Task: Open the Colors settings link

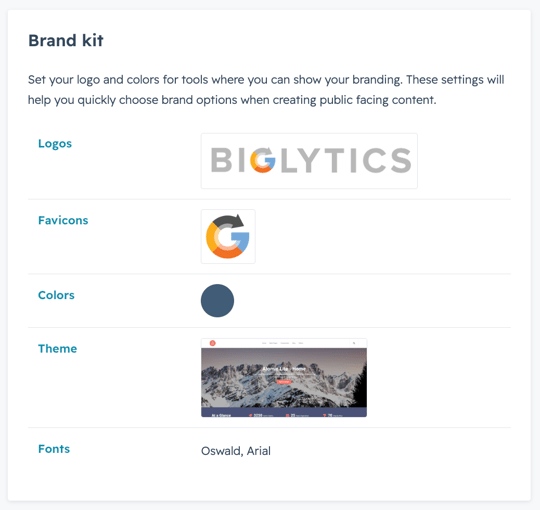Action: click(56, 295)
